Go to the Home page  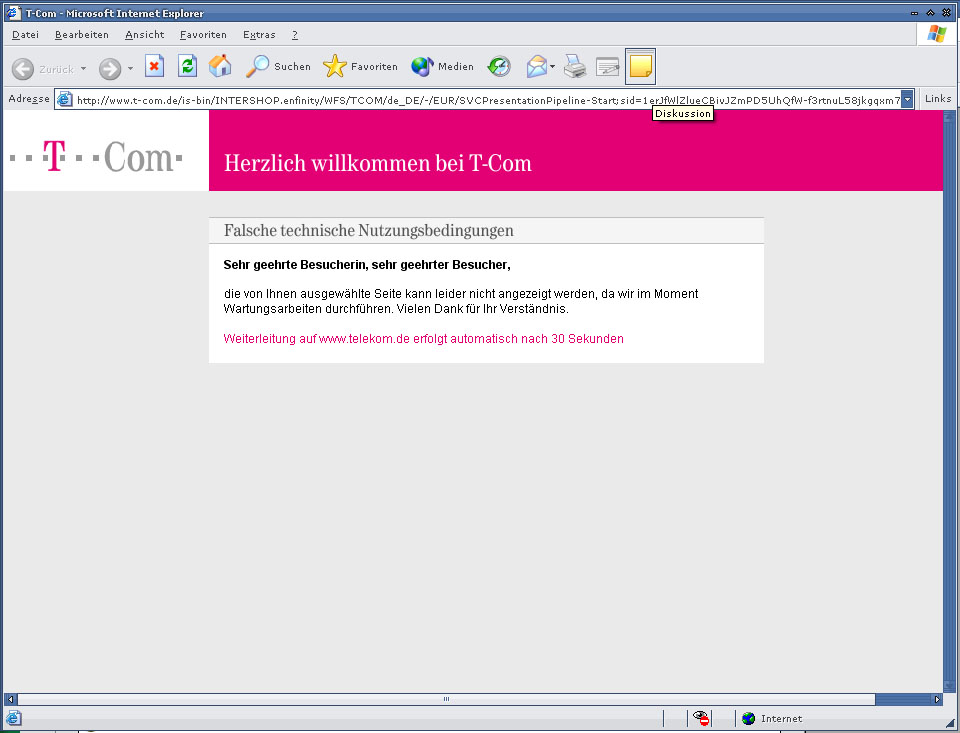pyautogui.click(x=220, y=67)
